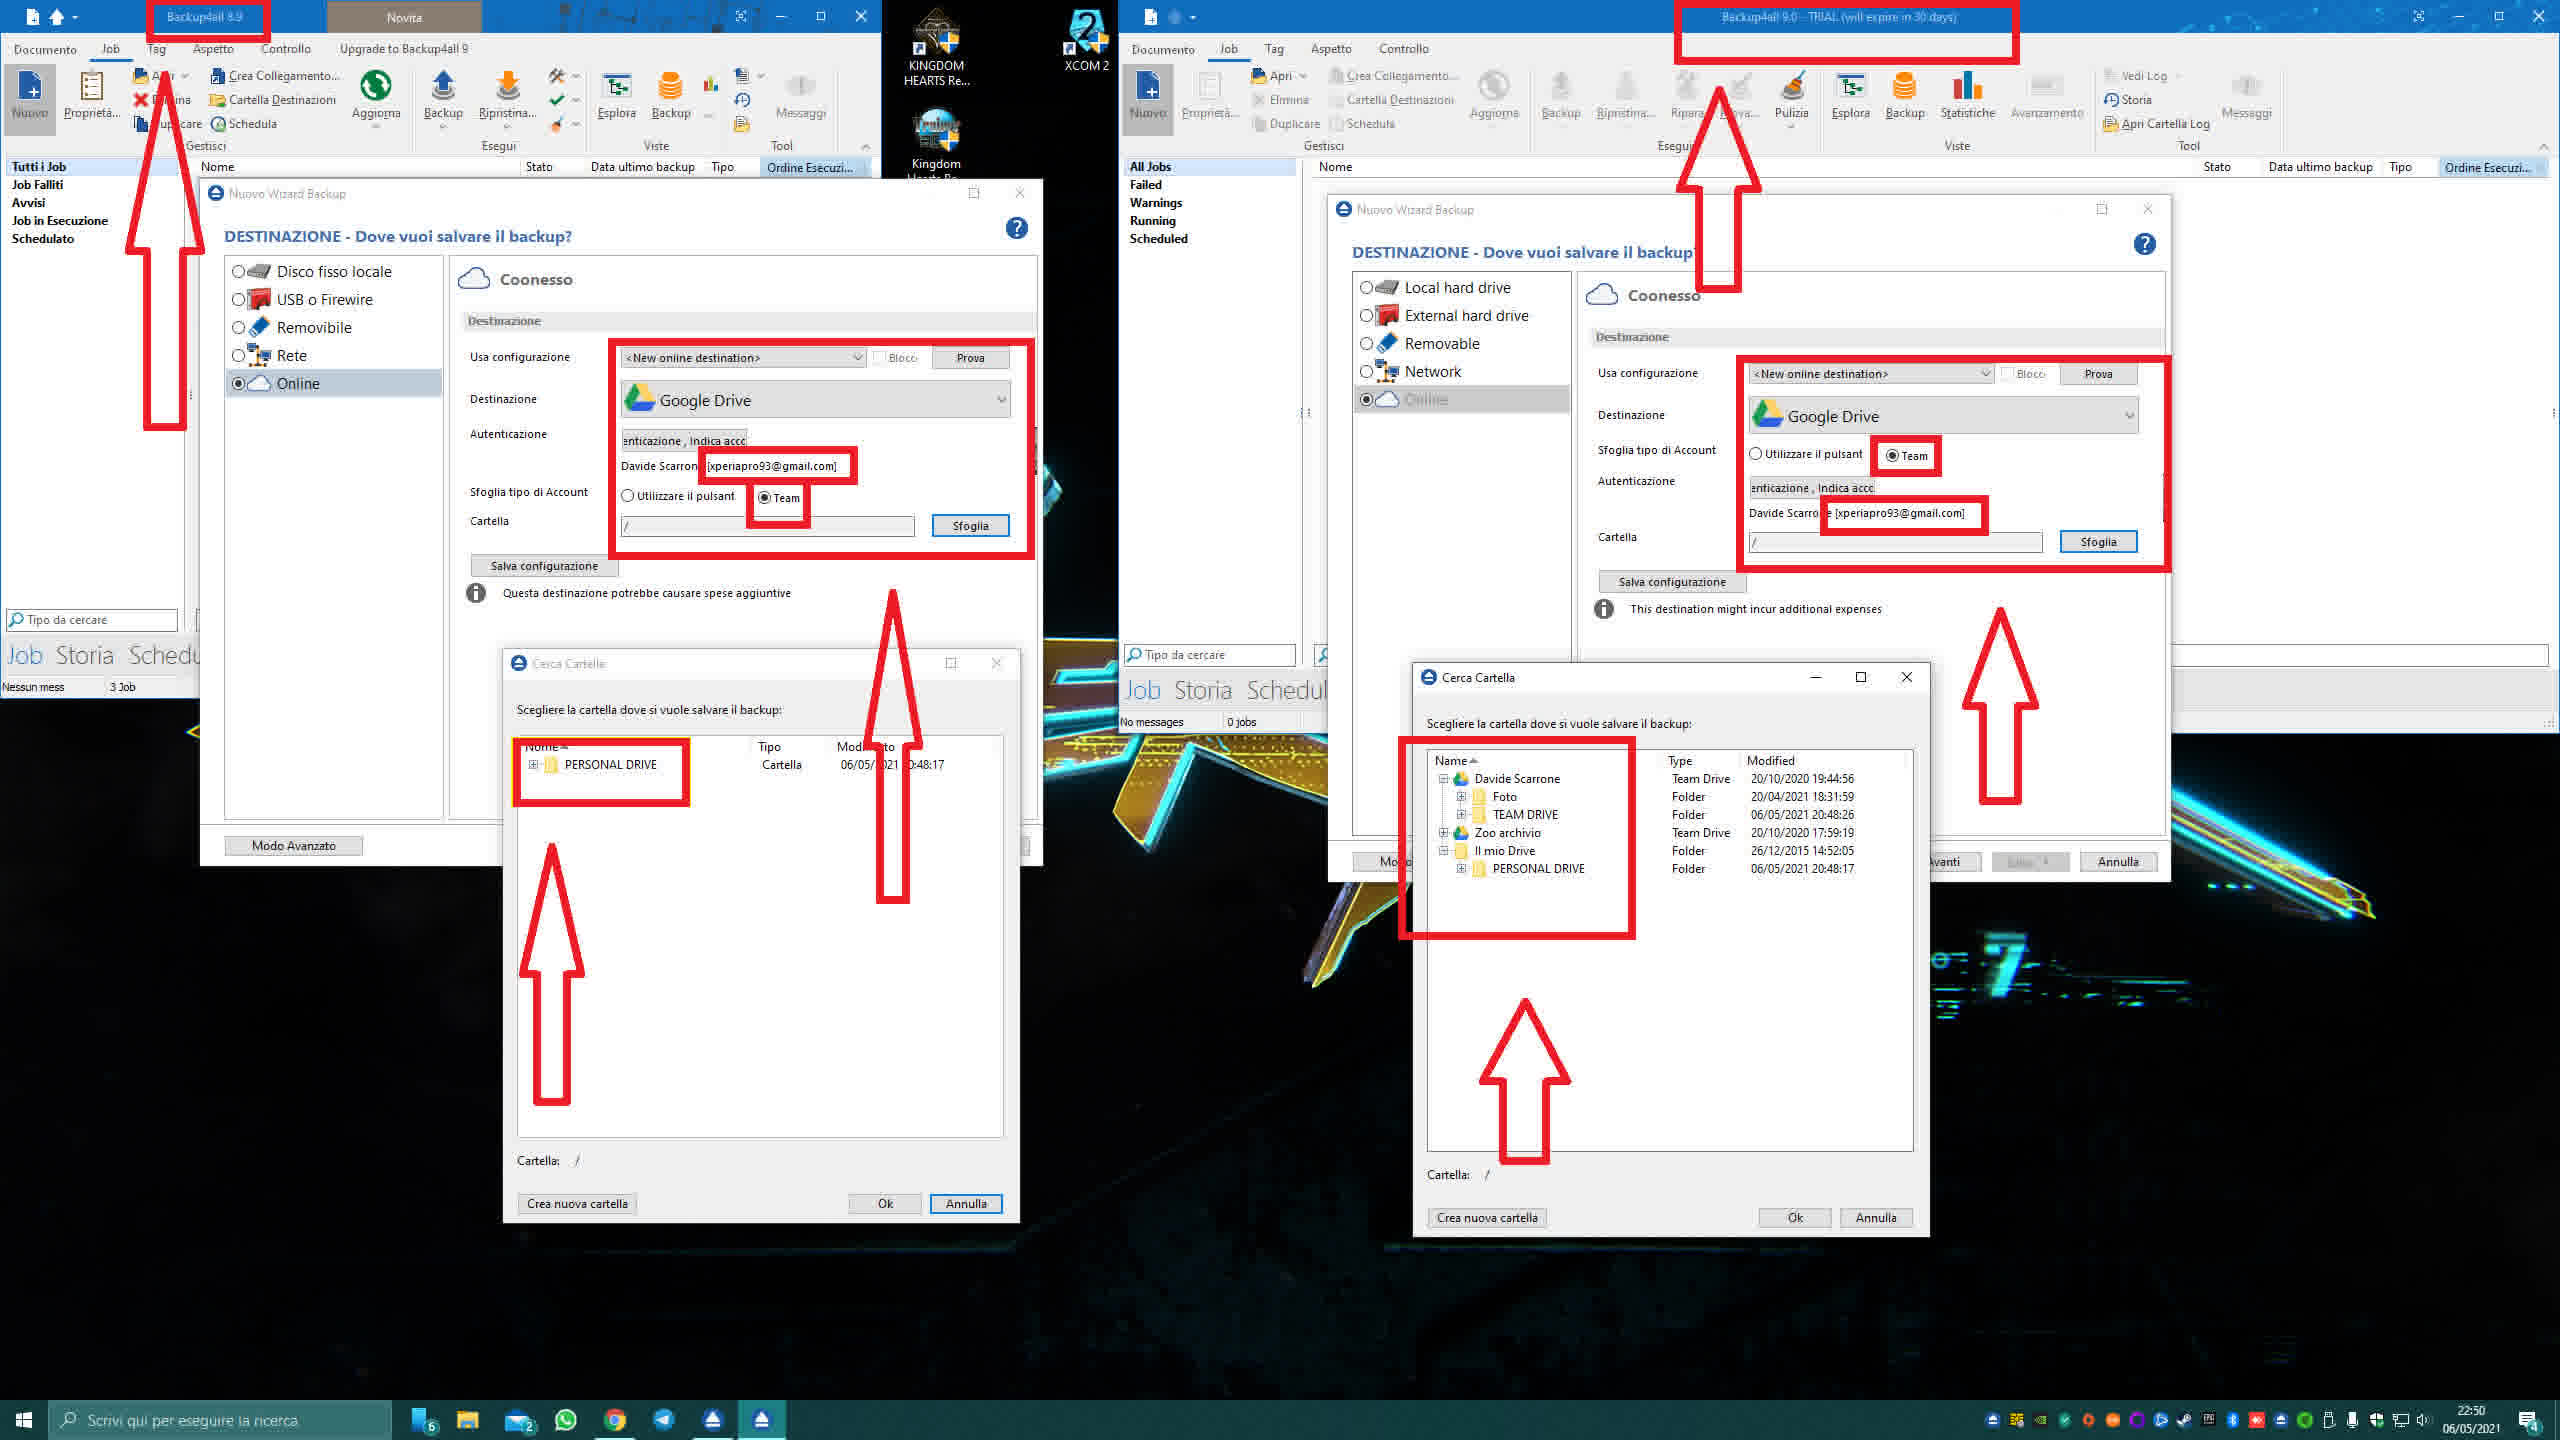Open Controllo tab in right window

[1404, 49]
